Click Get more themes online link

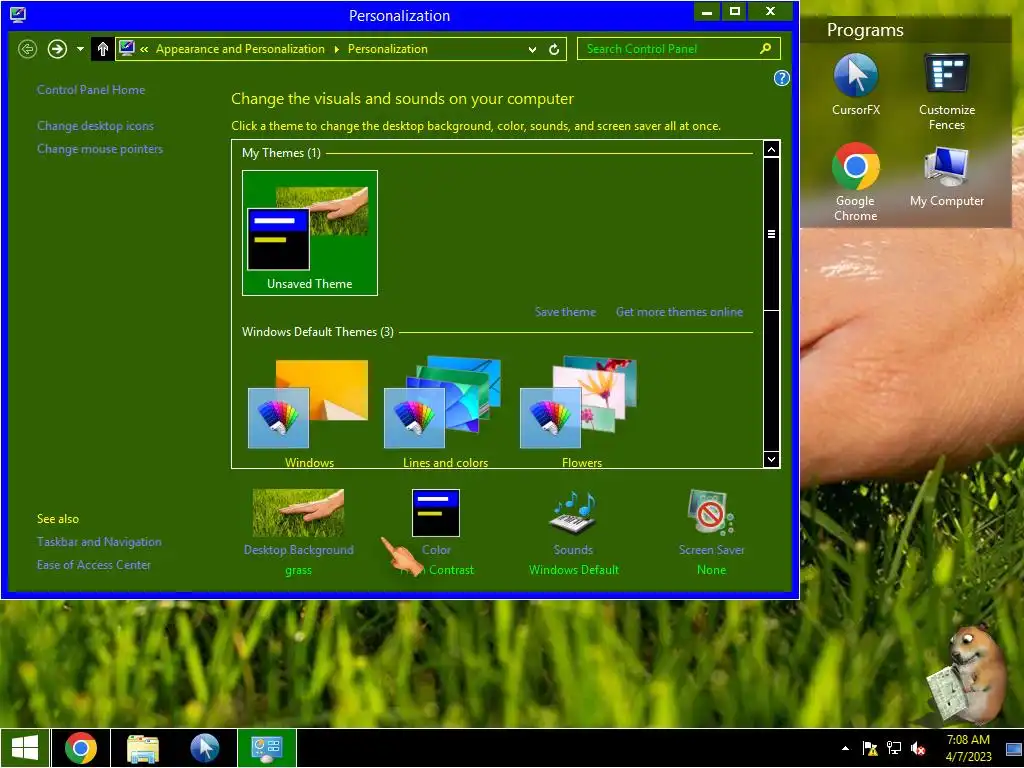679,312
